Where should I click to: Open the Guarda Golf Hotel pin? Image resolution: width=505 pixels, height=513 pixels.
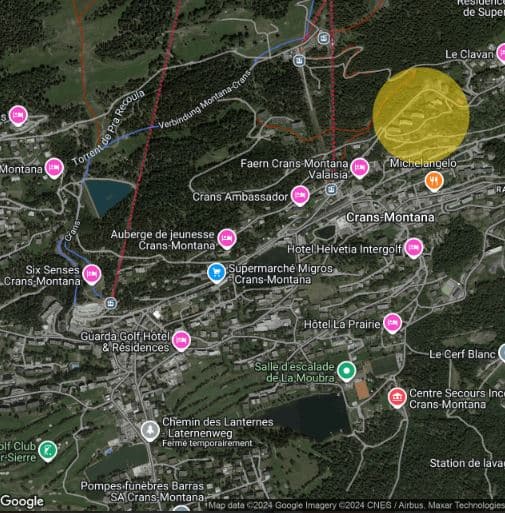(181, 341)
